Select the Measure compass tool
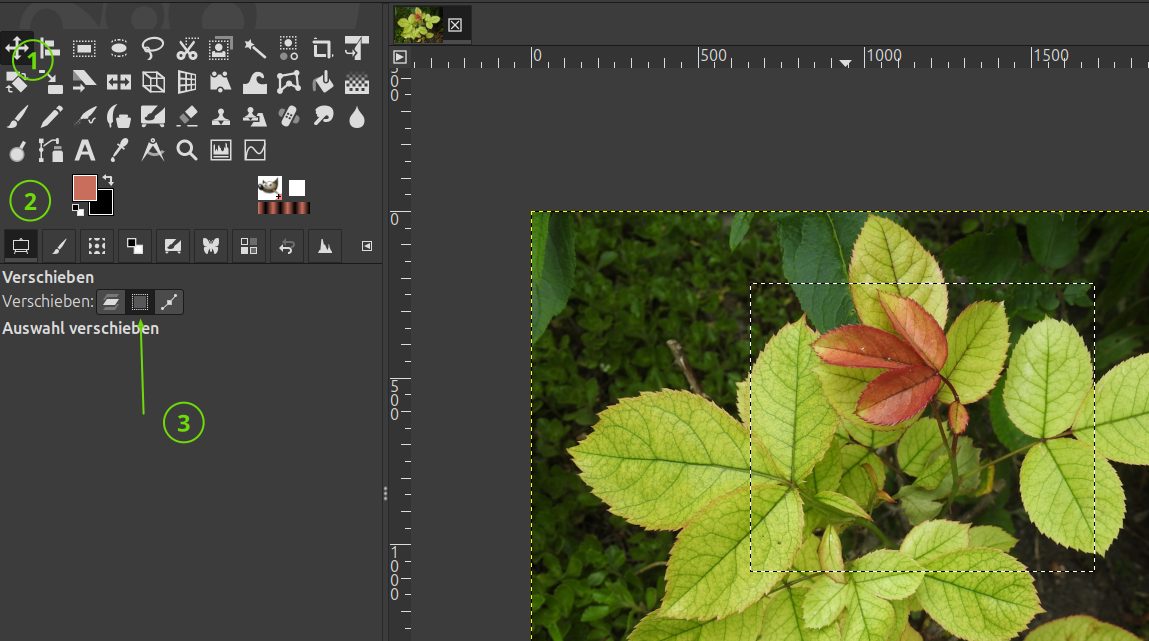The image size is (1149, 641). [152, 151]
